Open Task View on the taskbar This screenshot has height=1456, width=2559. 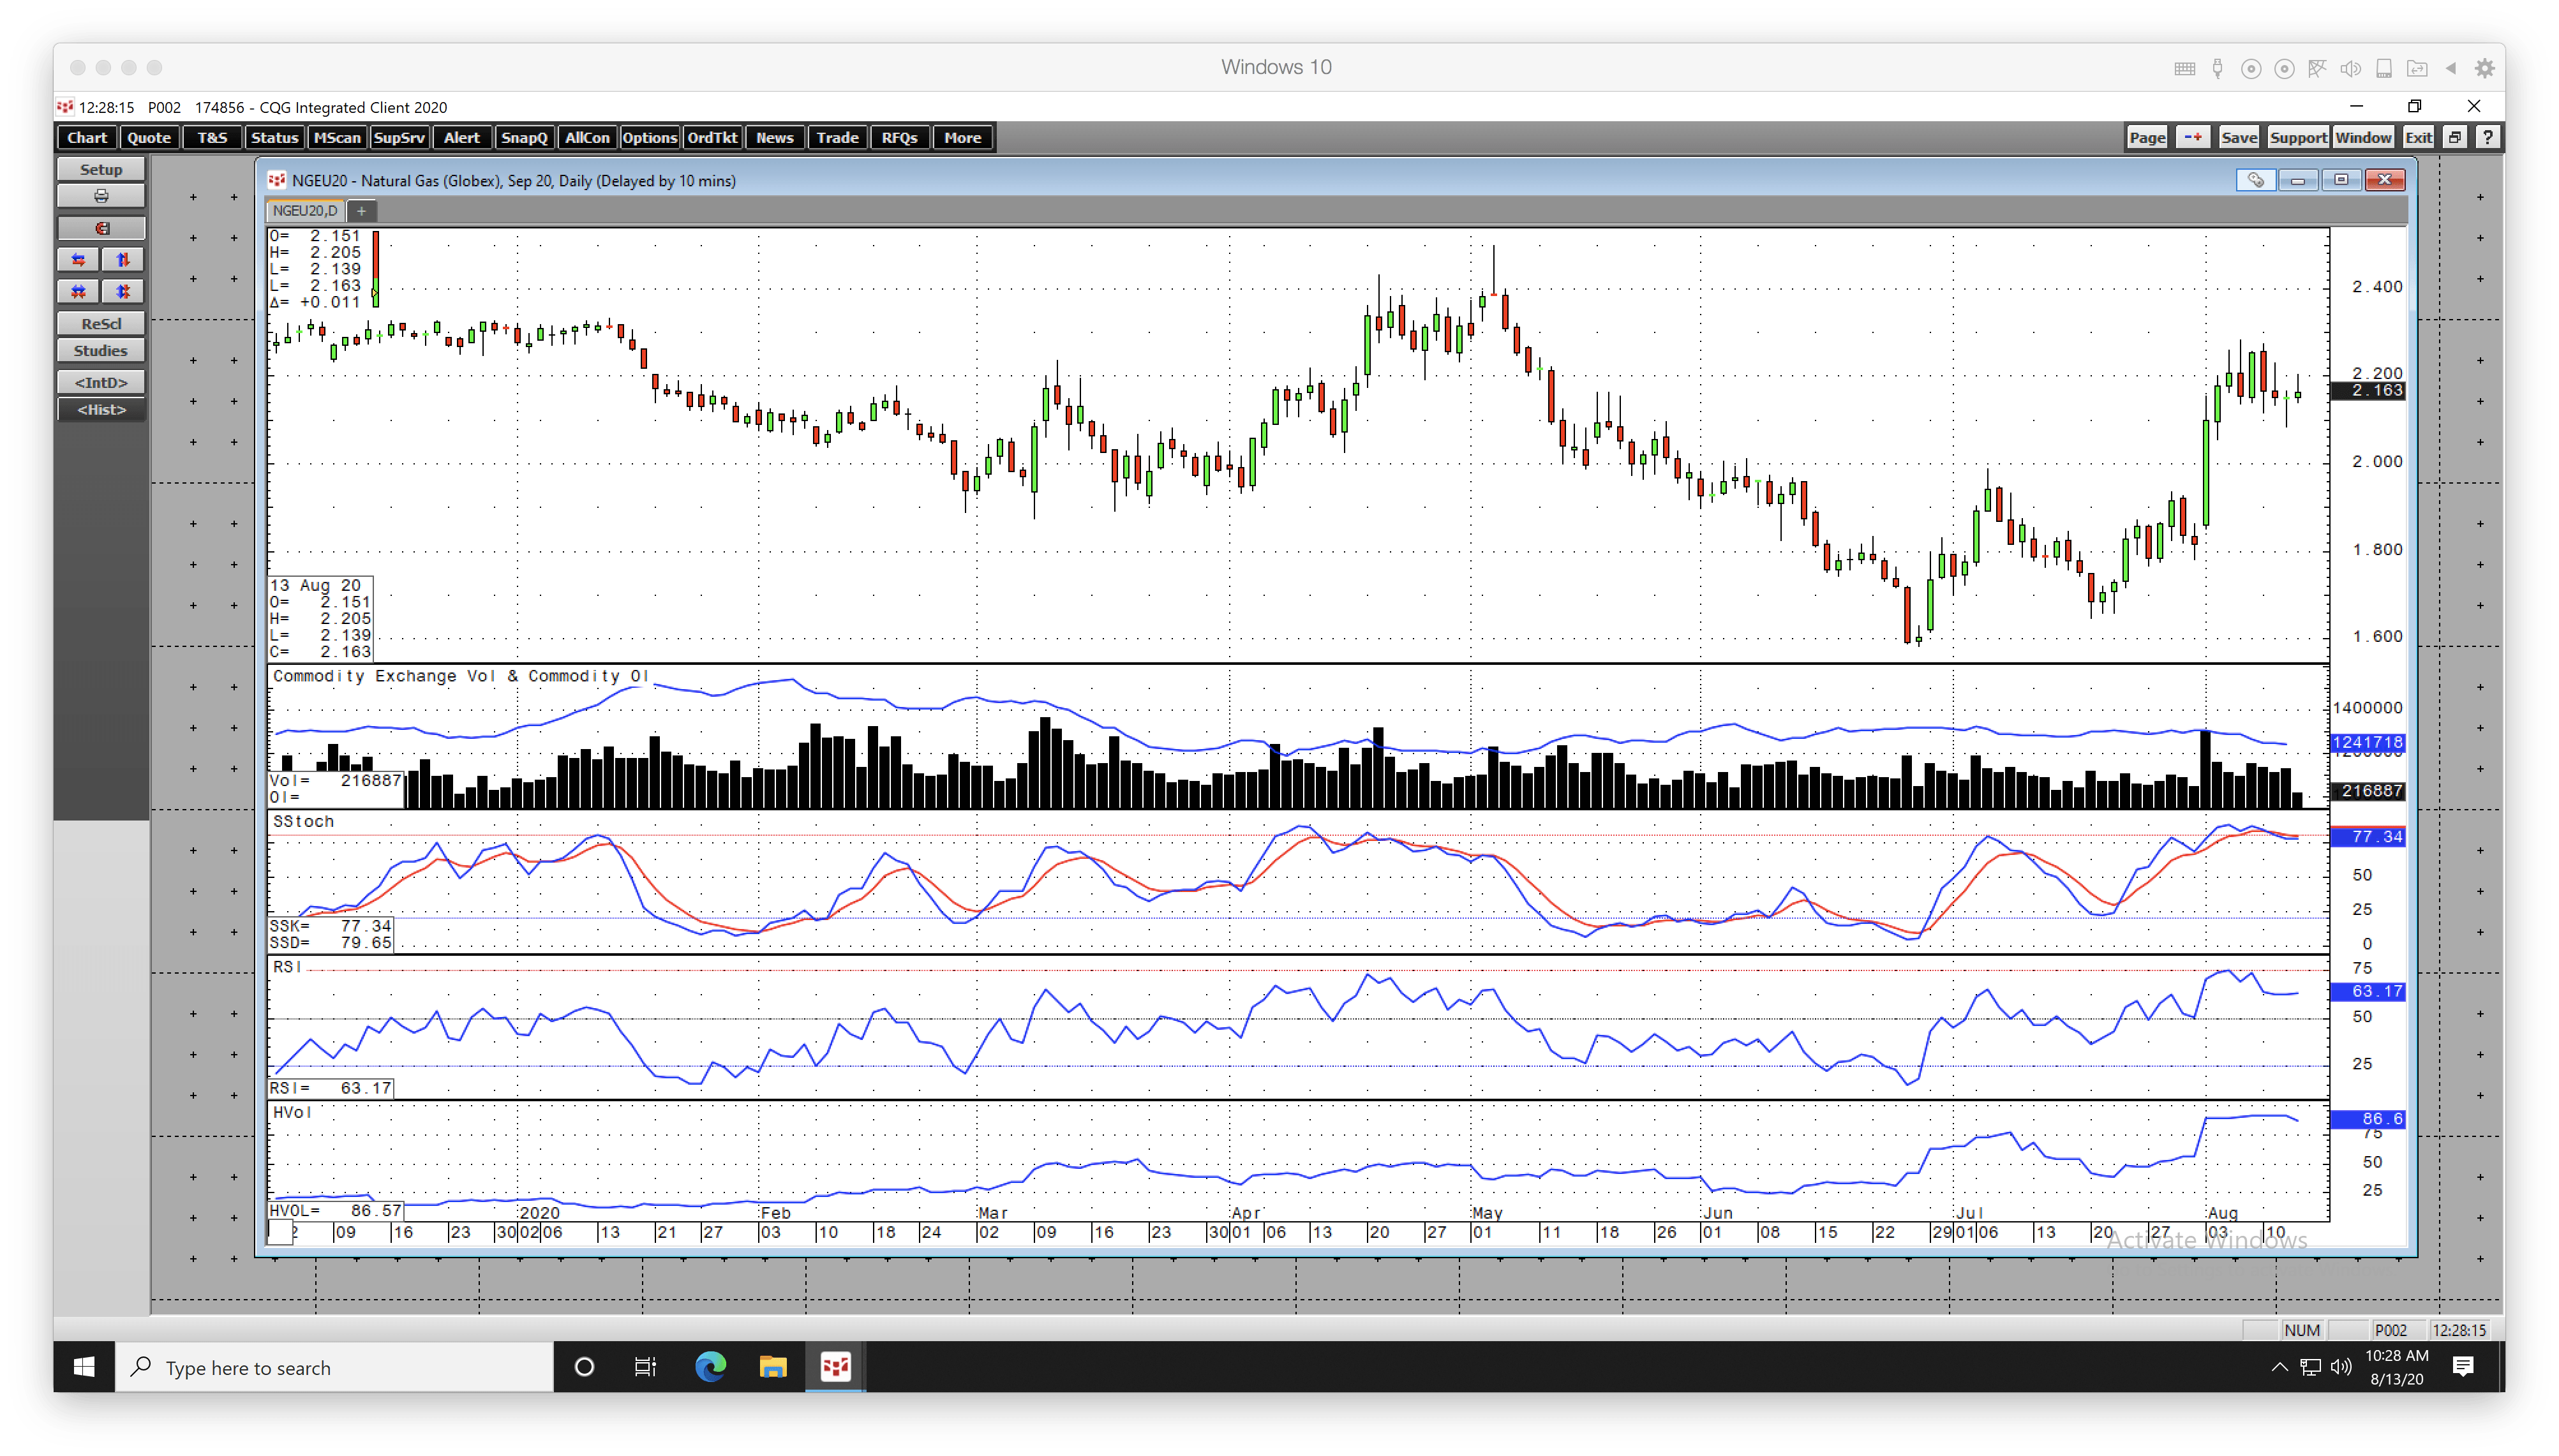click(x=645, y=1366)
